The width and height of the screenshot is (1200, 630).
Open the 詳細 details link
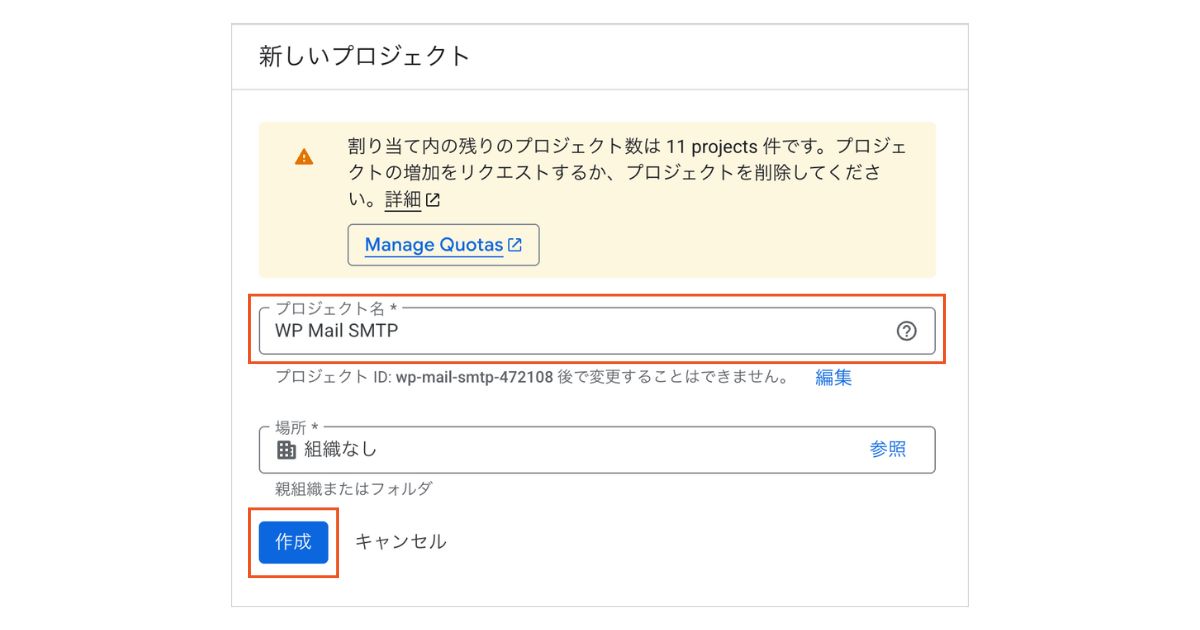[x=403, y=200]
